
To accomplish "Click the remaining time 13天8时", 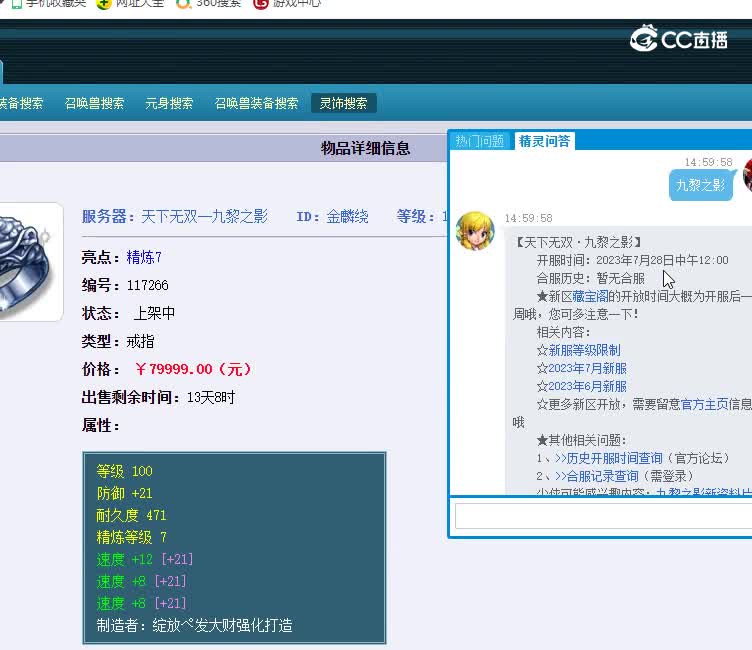I will [x=211, y=398].
